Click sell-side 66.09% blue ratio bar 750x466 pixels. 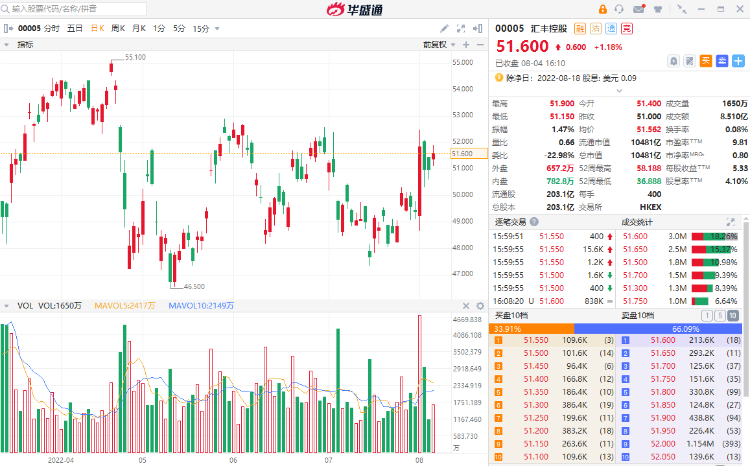(x=658, y=329)
